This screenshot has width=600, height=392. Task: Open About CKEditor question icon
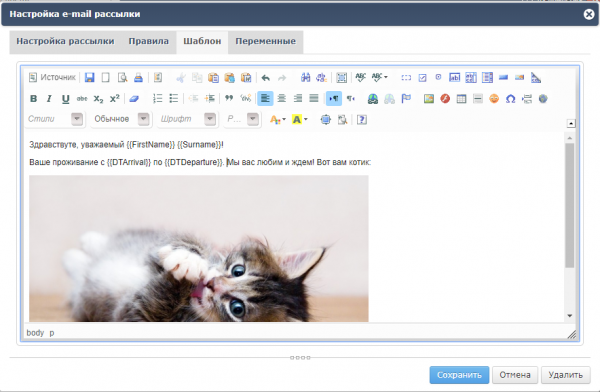(x=362, y=119)
